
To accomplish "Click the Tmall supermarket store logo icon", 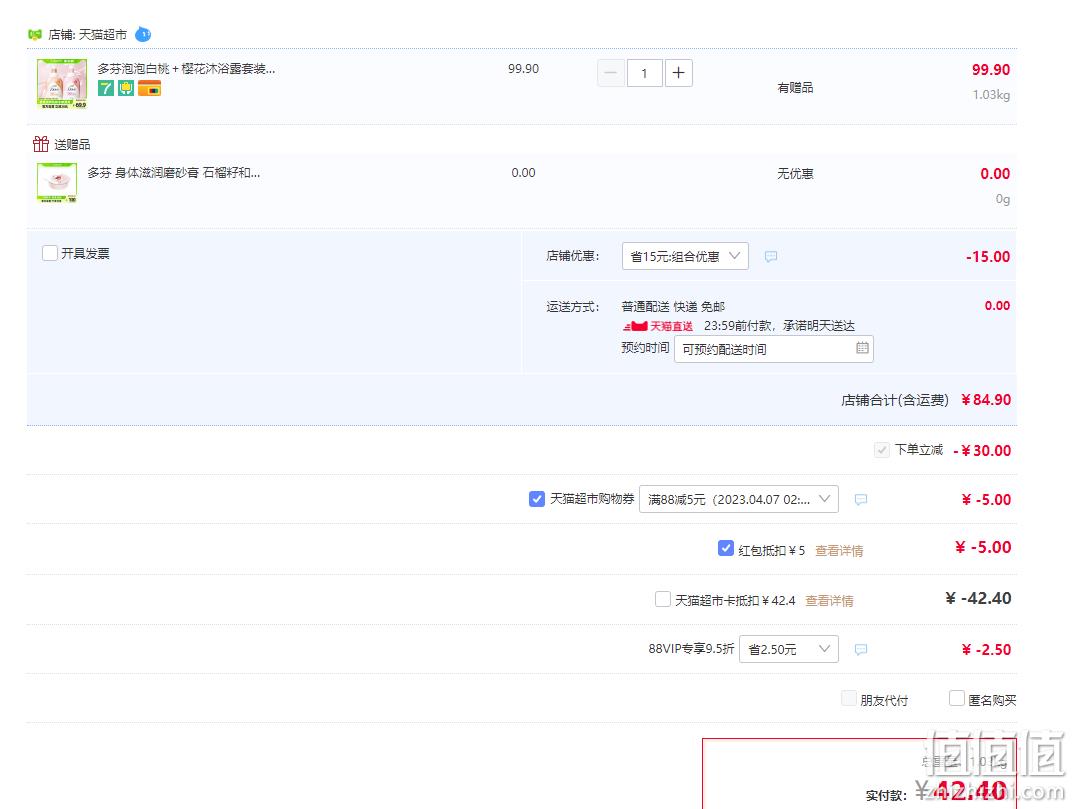I will click(x=35, y=34).
